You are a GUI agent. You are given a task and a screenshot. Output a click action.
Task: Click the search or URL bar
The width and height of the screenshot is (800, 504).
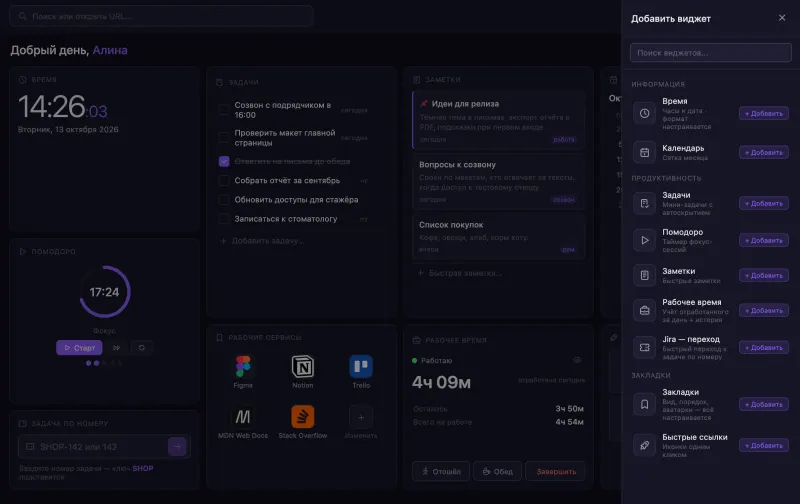(161, 16)
